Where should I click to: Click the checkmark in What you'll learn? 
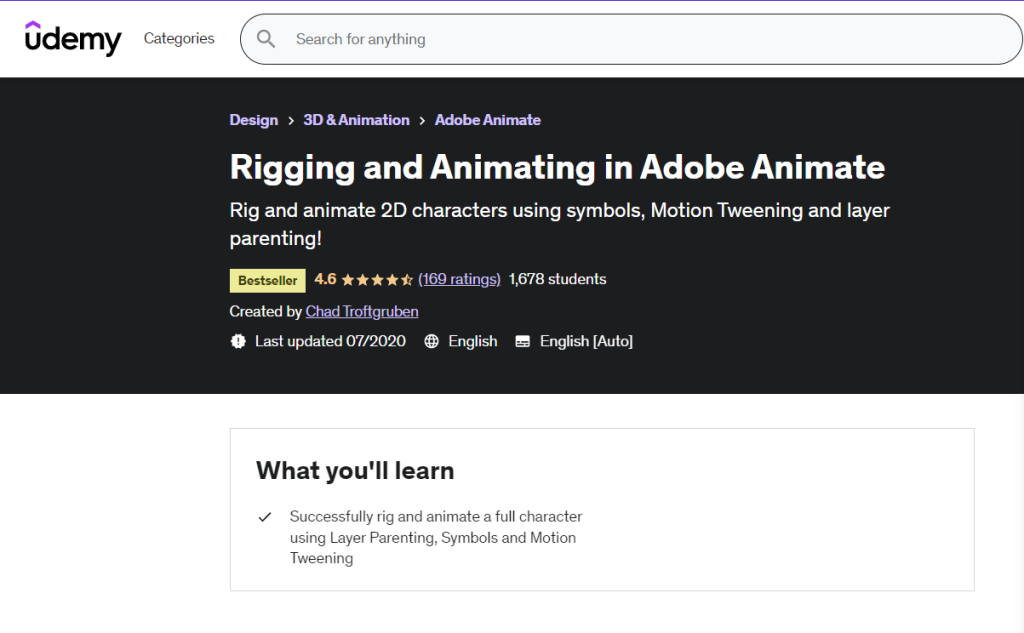tap(264, 517)
